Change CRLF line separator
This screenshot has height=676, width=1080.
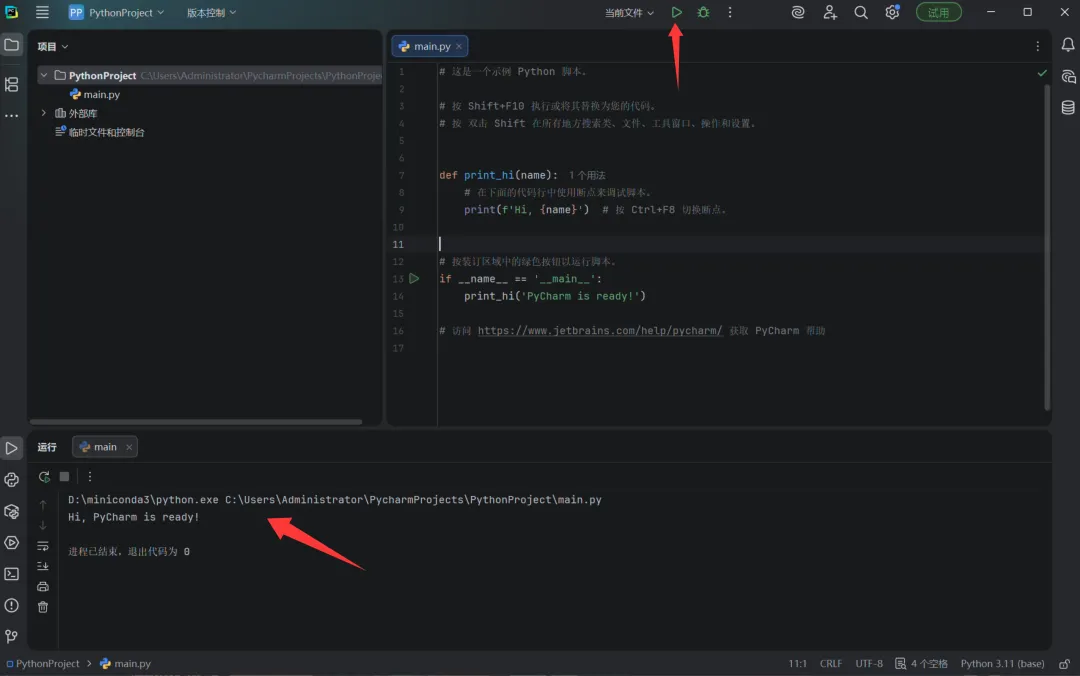[x=831, y=664]
